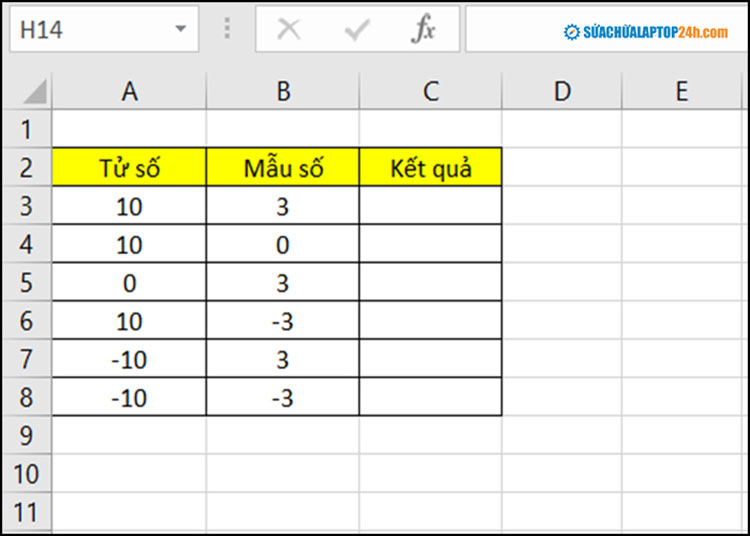Select column D header
This screenshot has width=750, height=536.
coord(561,92)
